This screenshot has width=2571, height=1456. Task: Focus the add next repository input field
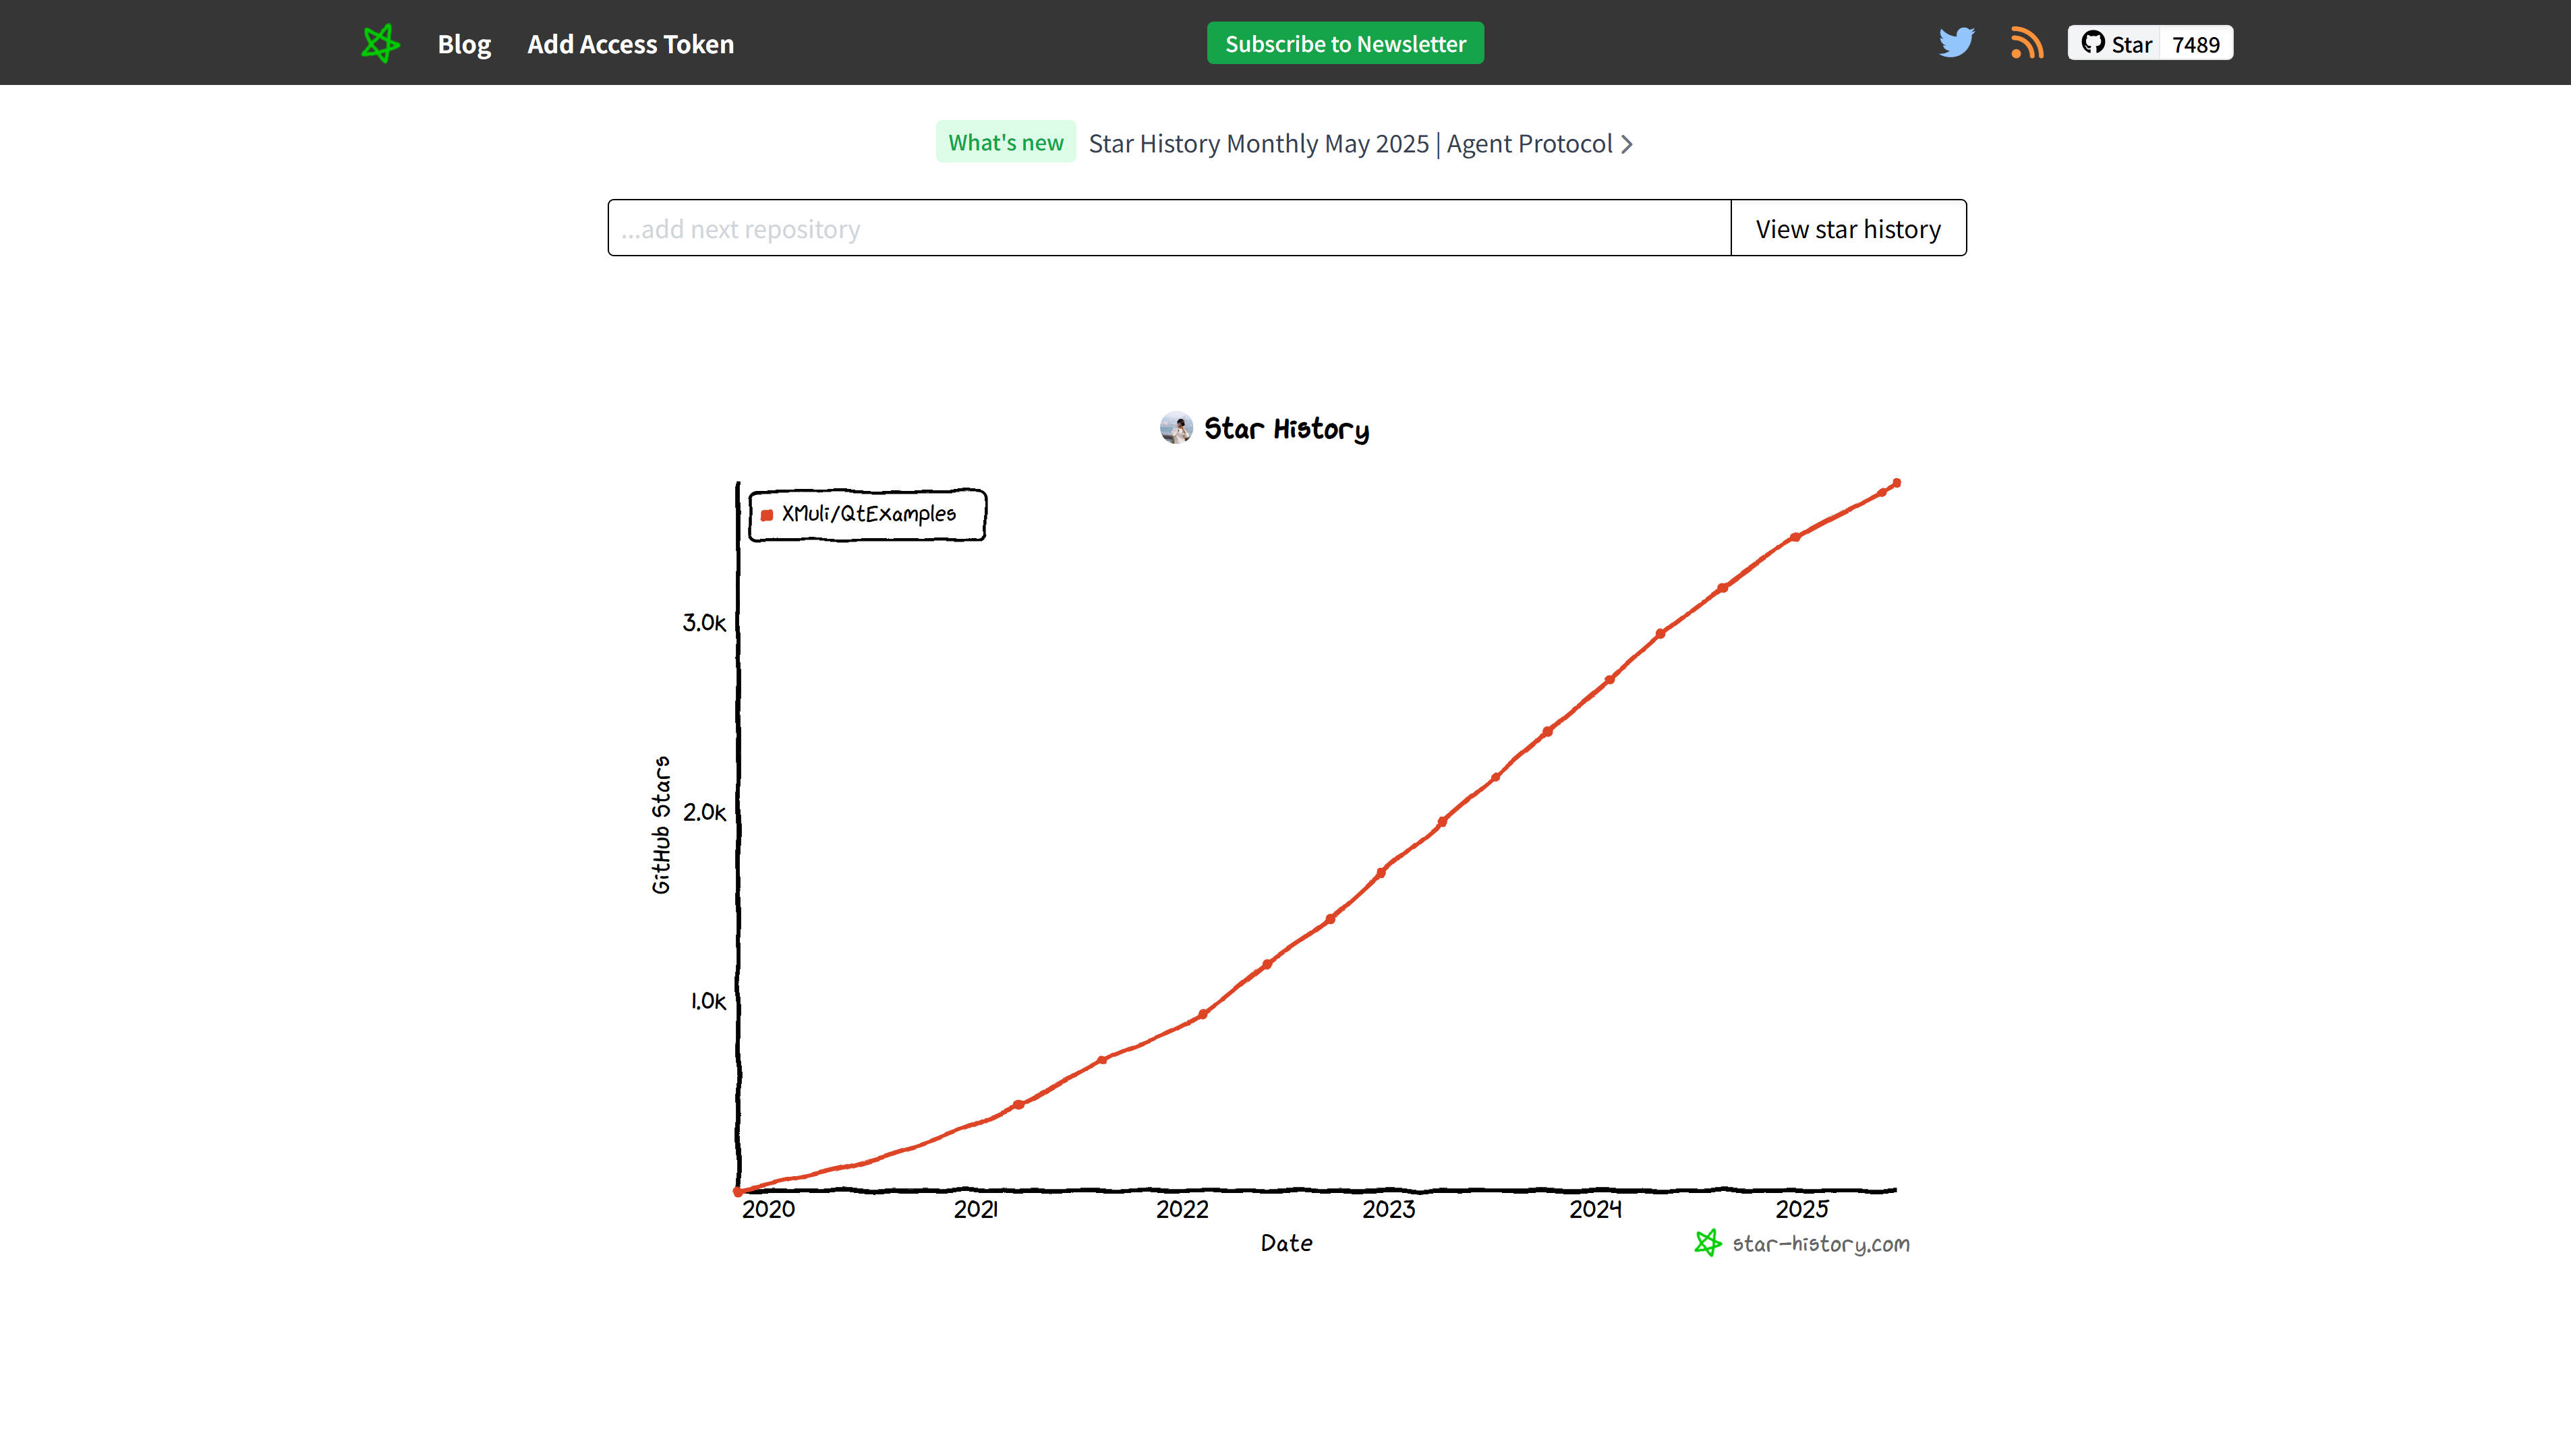coord(1169,228)
